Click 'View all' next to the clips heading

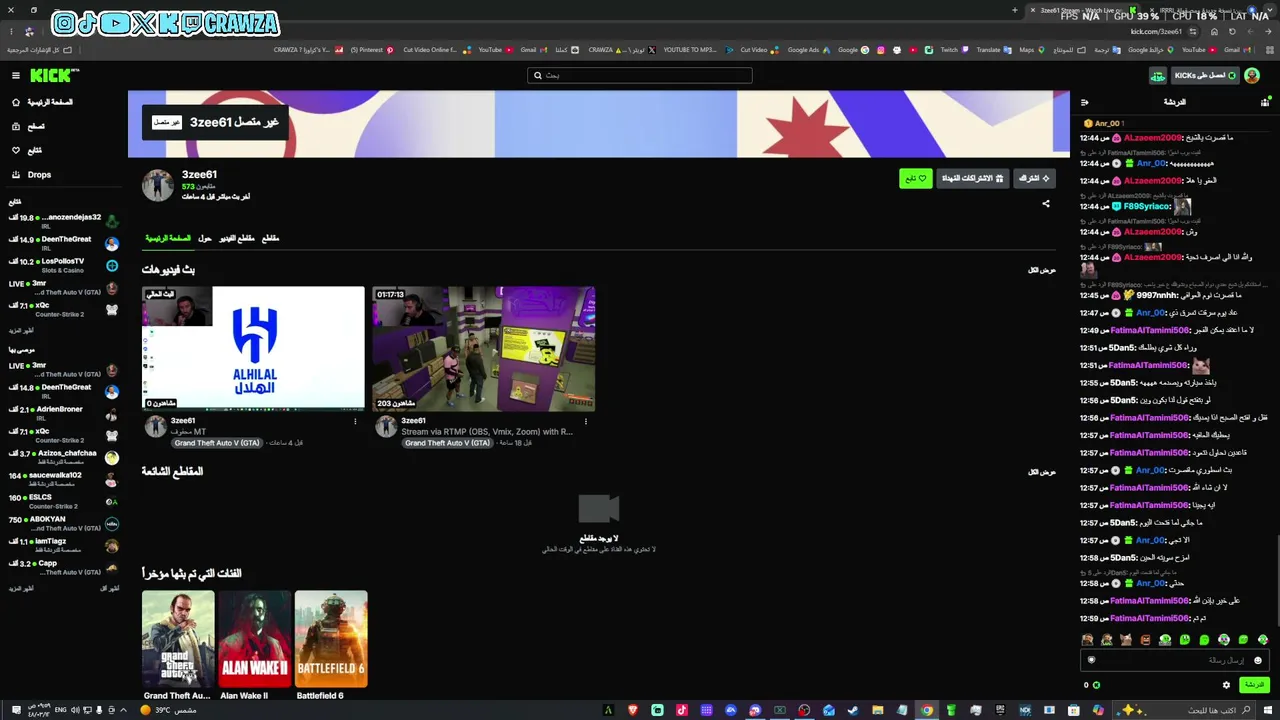[1042, 472]
